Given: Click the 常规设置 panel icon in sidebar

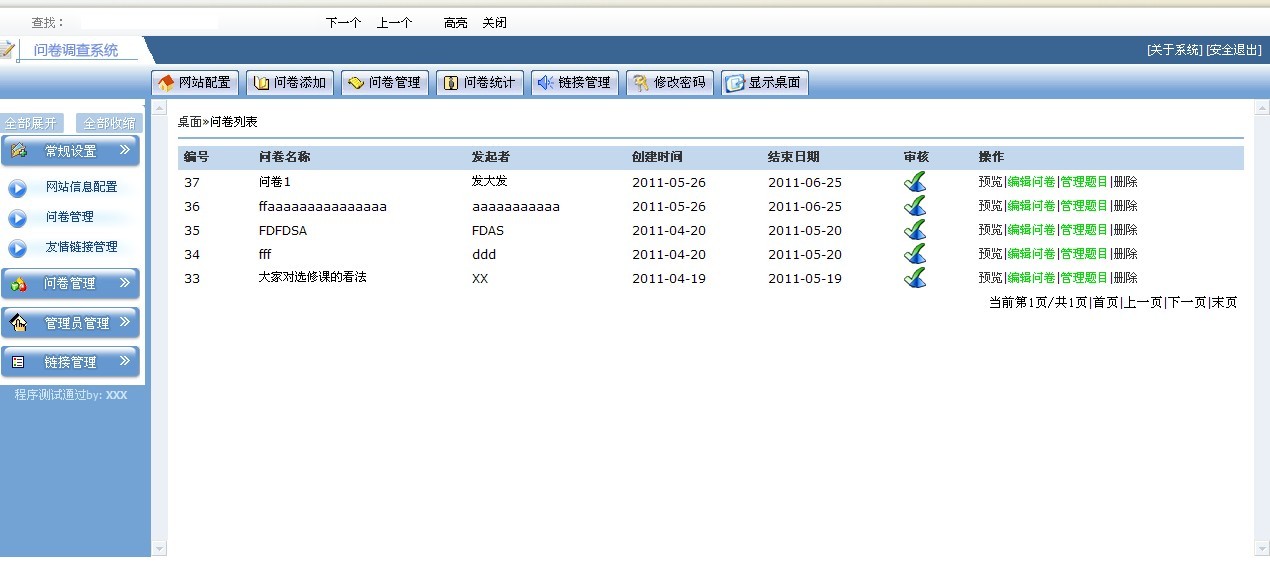Looking at the screenshot, I should tap(18, 151).
